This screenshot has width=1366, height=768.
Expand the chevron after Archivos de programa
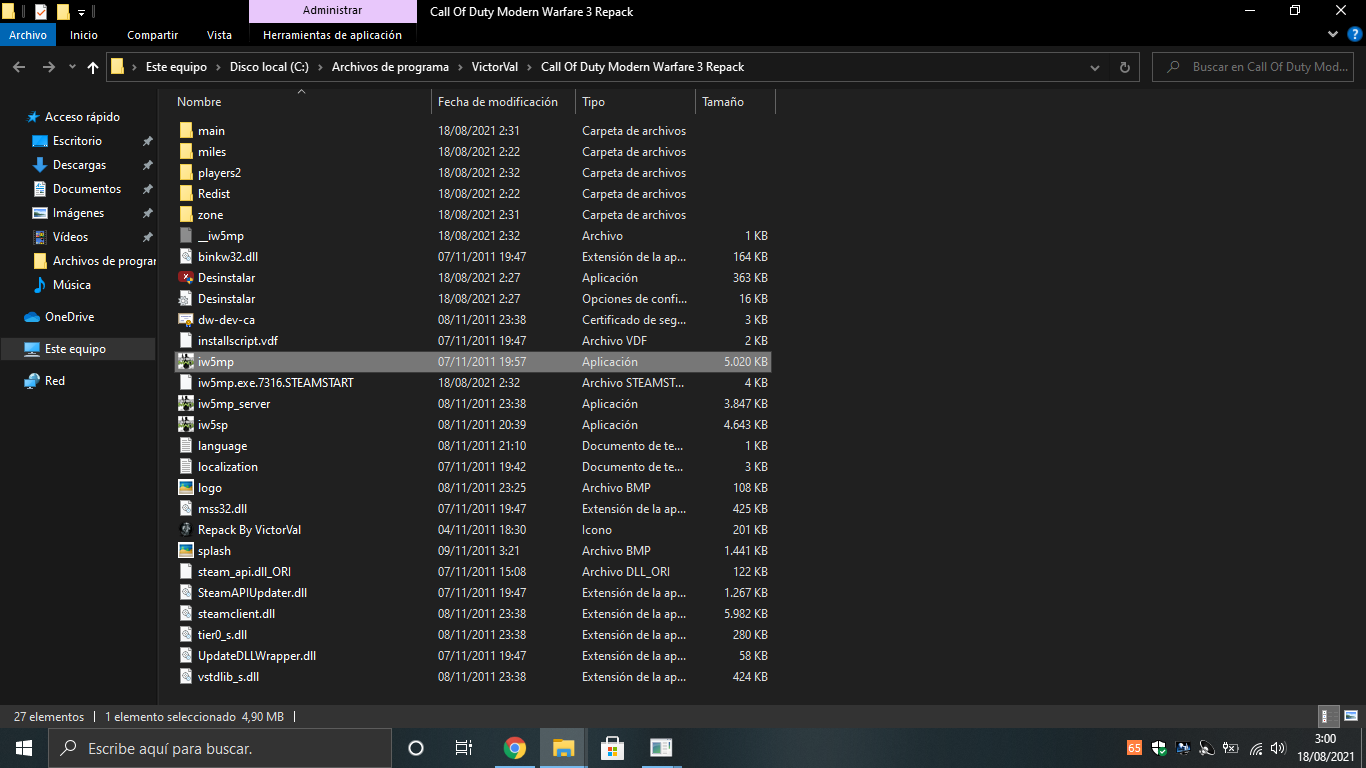460,67
